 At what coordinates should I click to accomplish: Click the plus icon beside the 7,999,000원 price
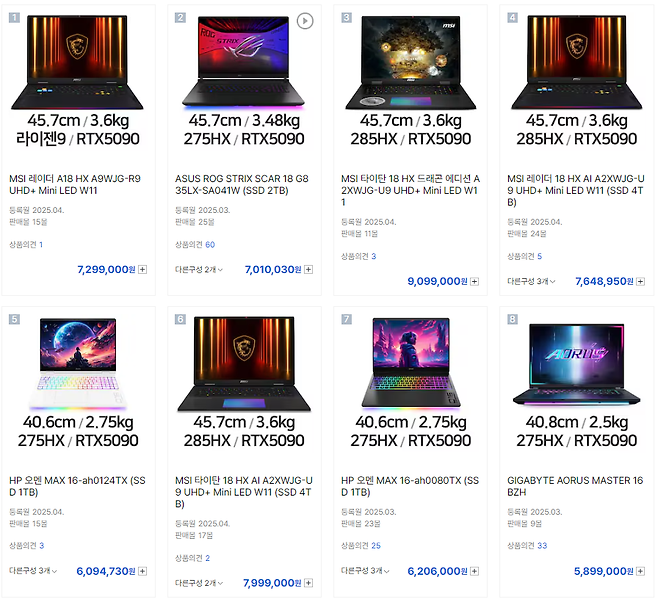(308, 583)
